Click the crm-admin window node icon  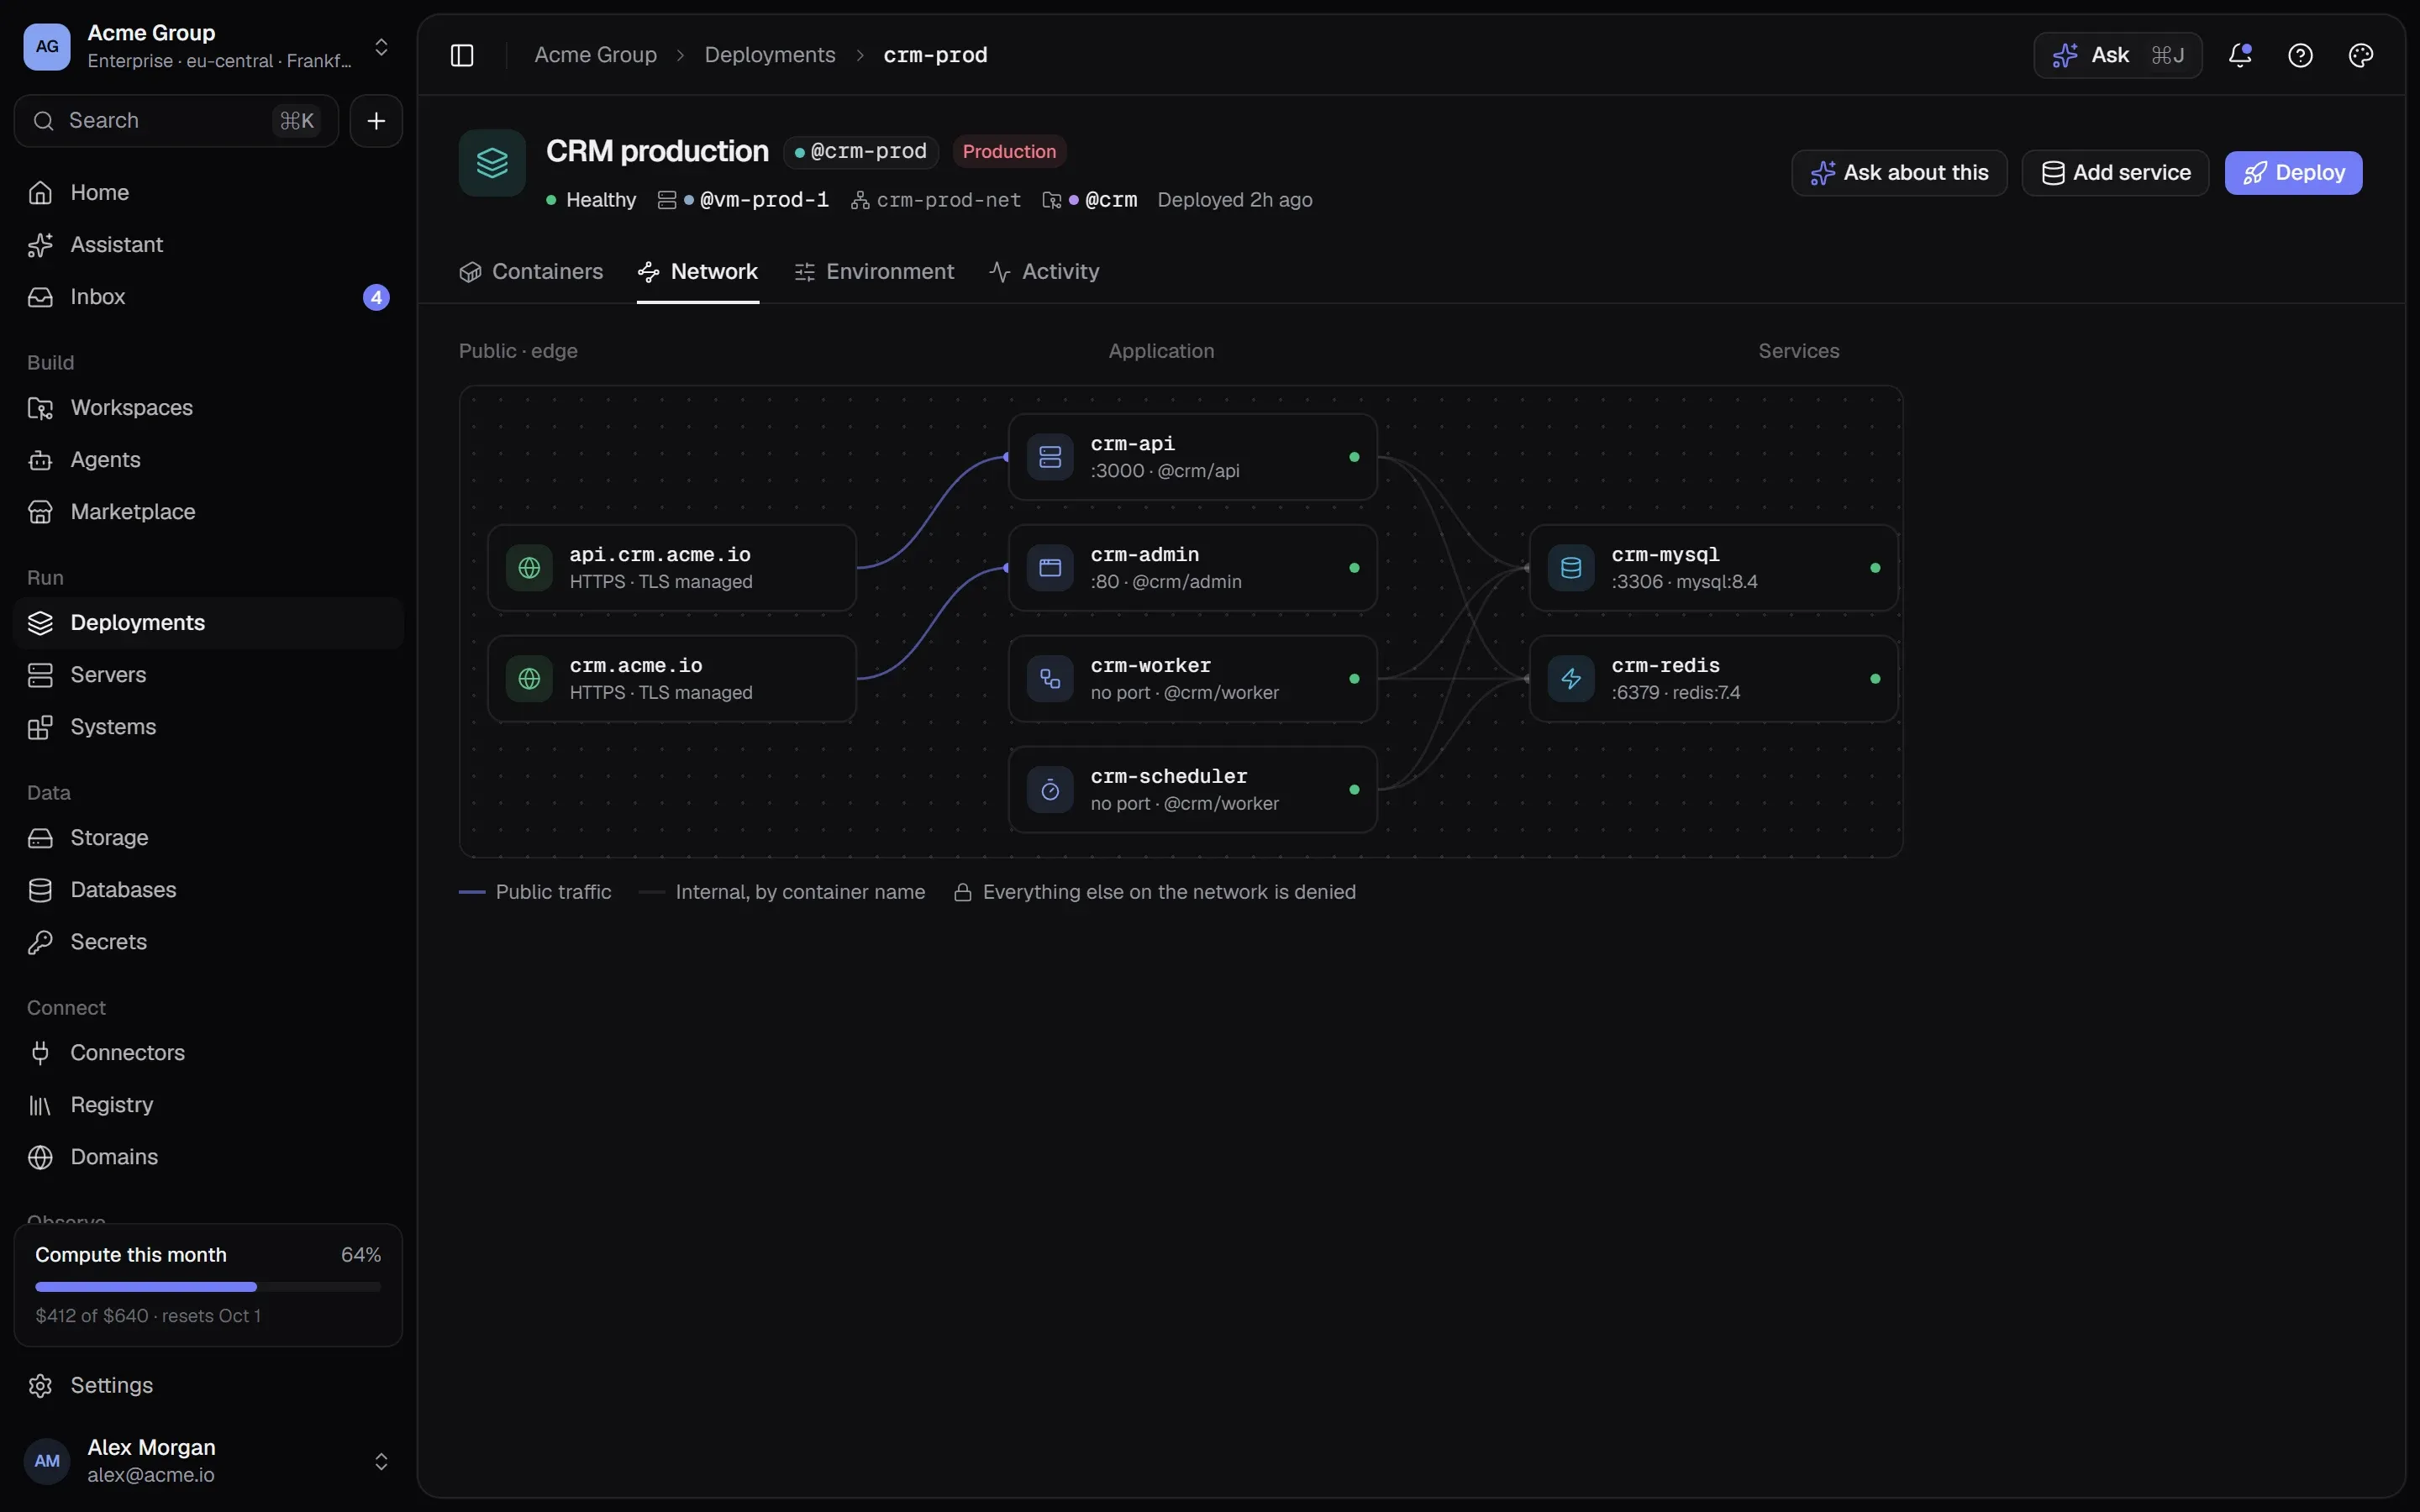click(1050, 568)
